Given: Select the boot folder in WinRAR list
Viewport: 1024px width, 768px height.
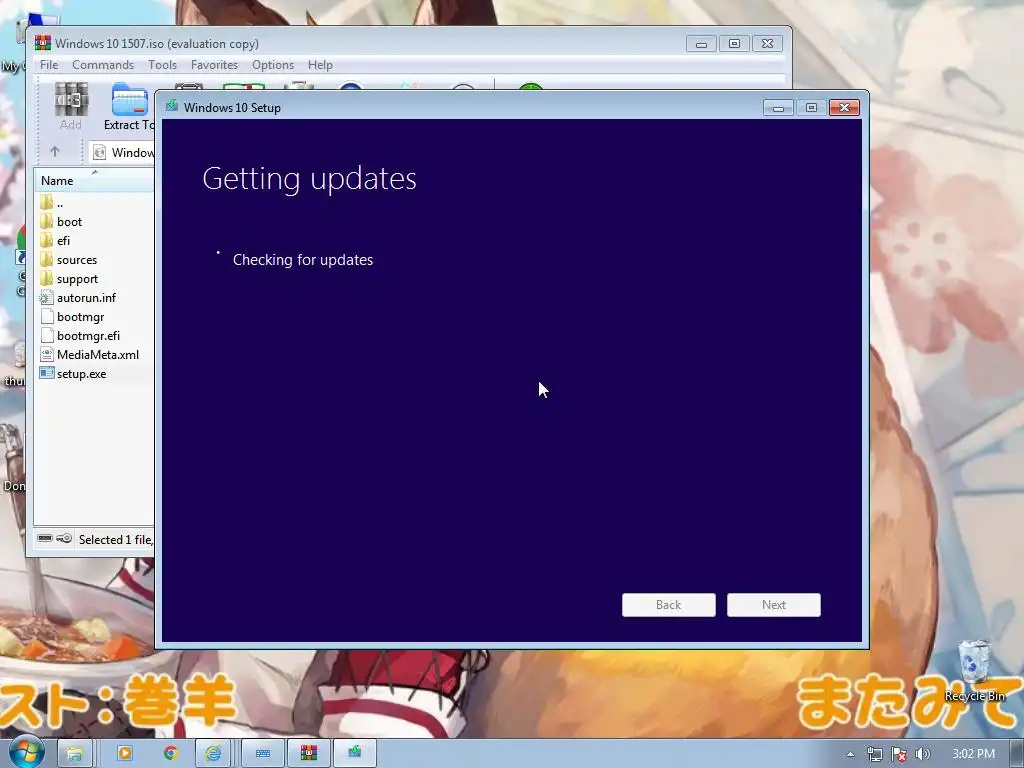Looking at the screenshot, I should (x=69, y=222).
